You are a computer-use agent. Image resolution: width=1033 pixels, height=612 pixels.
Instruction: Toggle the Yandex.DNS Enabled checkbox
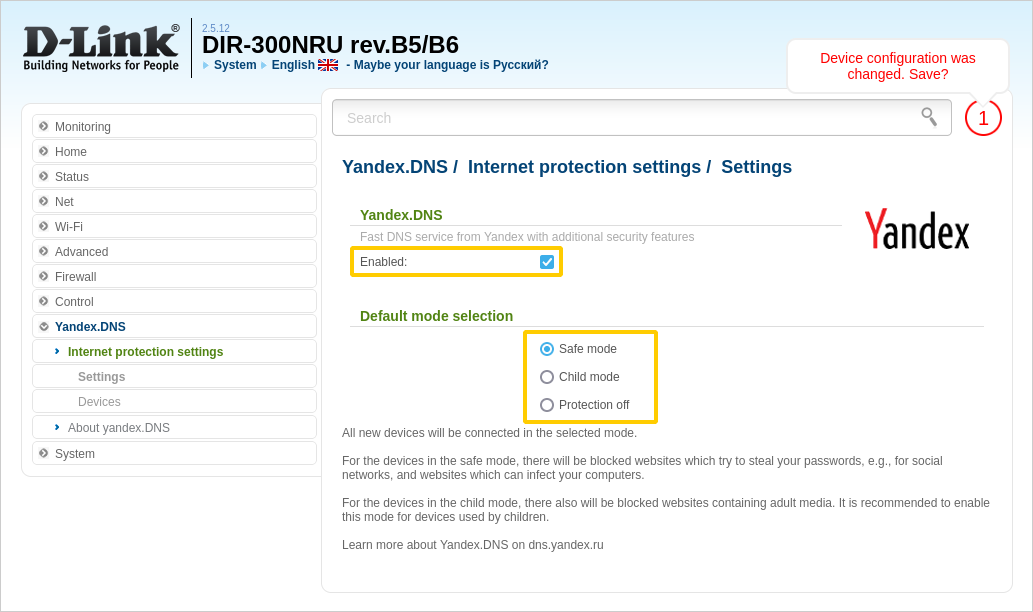pyautogui.click(x=547, y=262)
